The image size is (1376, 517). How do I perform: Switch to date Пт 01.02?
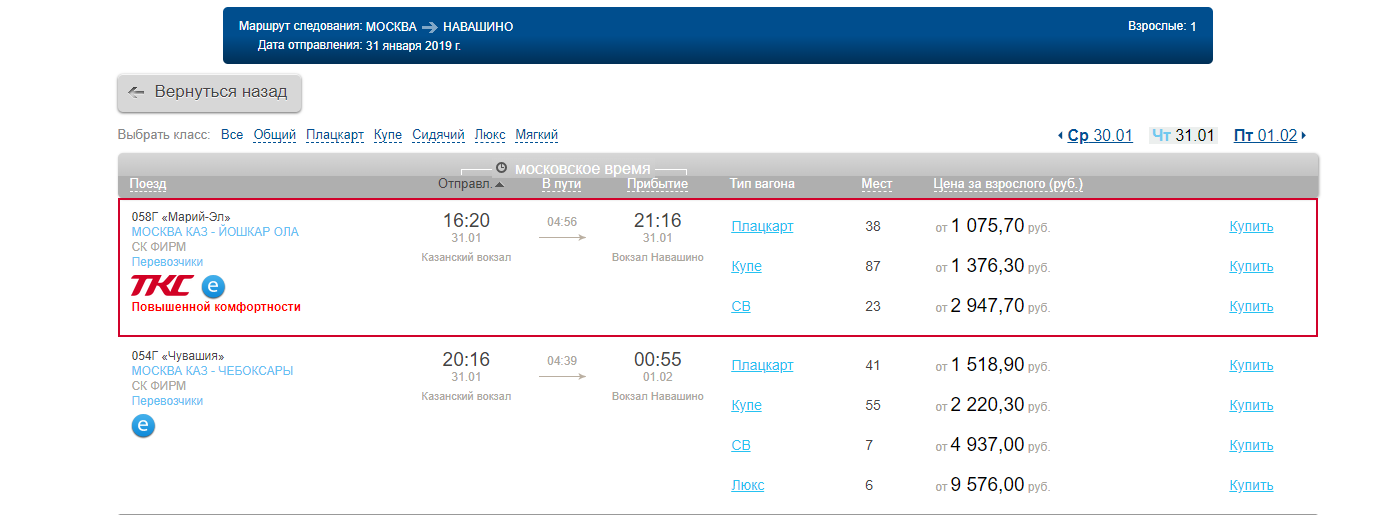1265,136
